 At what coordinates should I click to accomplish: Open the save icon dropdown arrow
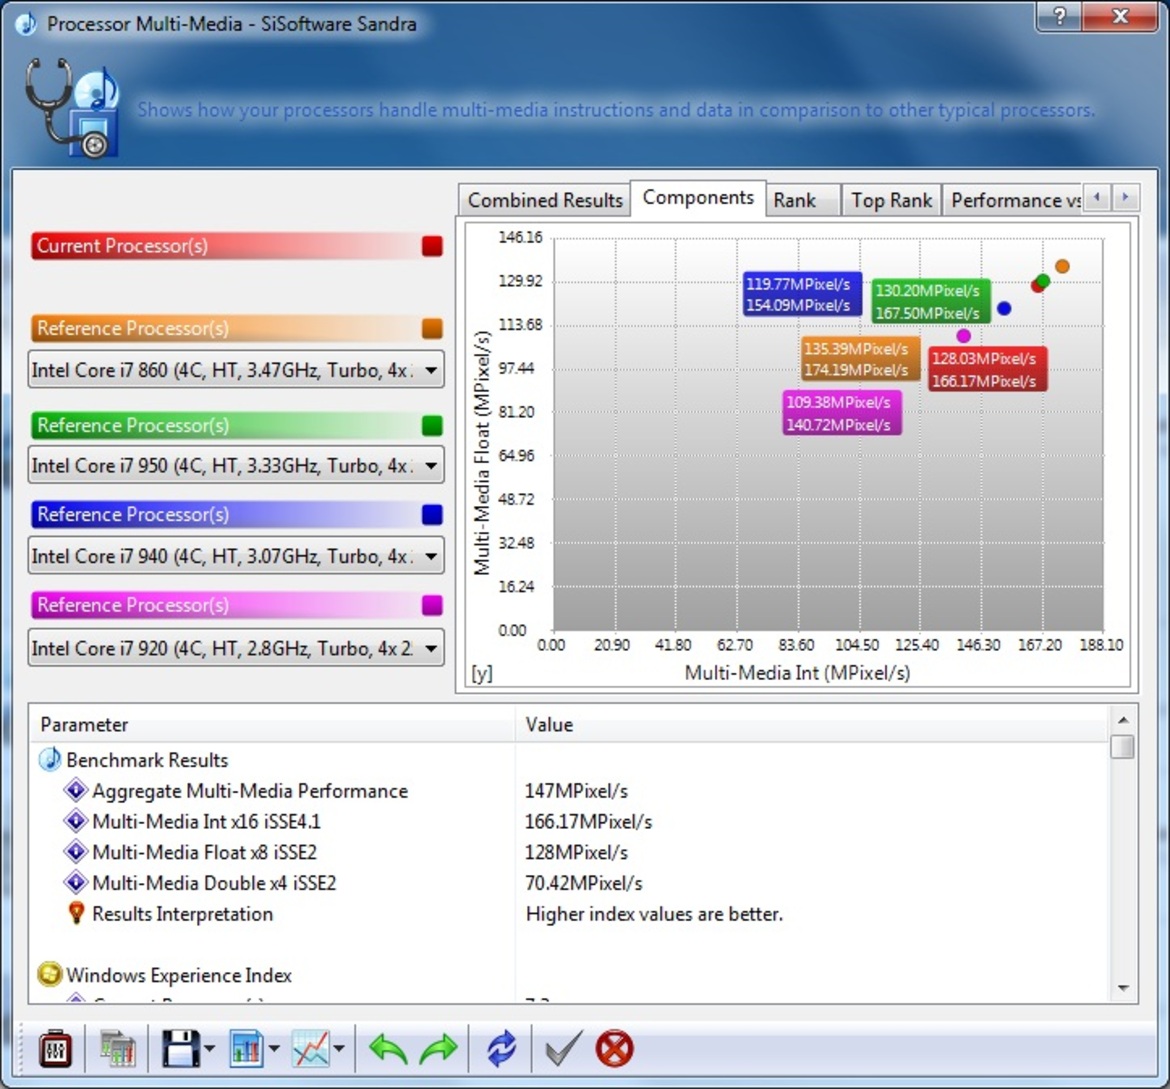210,1049
